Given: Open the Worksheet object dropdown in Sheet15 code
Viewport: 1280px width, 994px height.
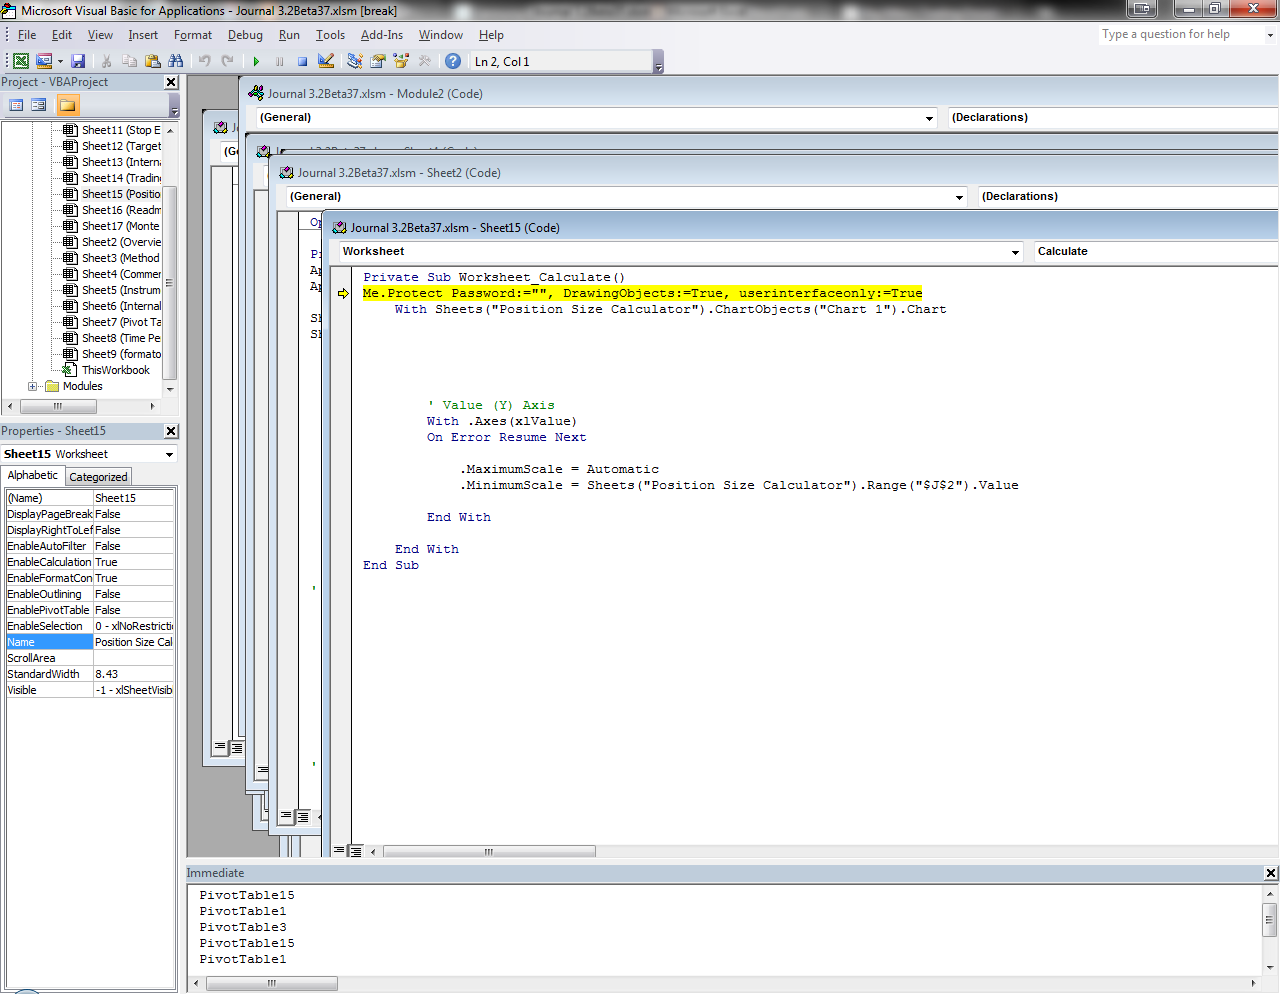Looking at the screenshot, I should pos(1015,252).
